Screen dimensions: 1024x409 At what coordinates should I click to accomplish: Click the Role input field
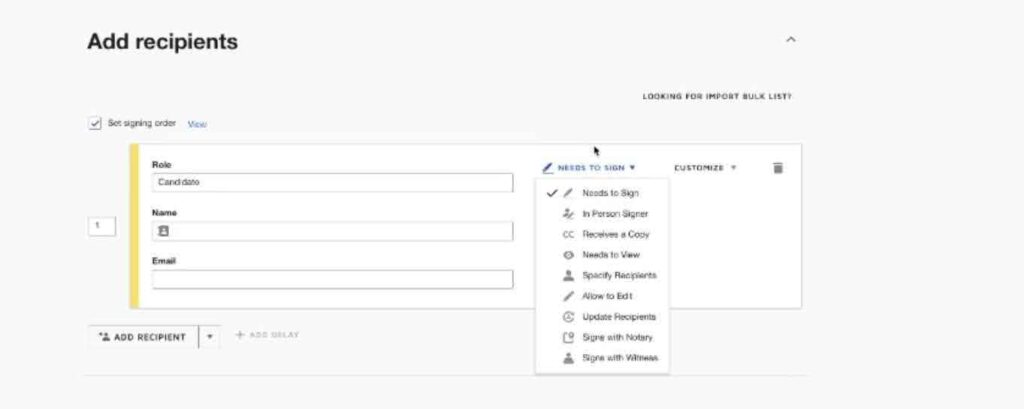point(332,182)
